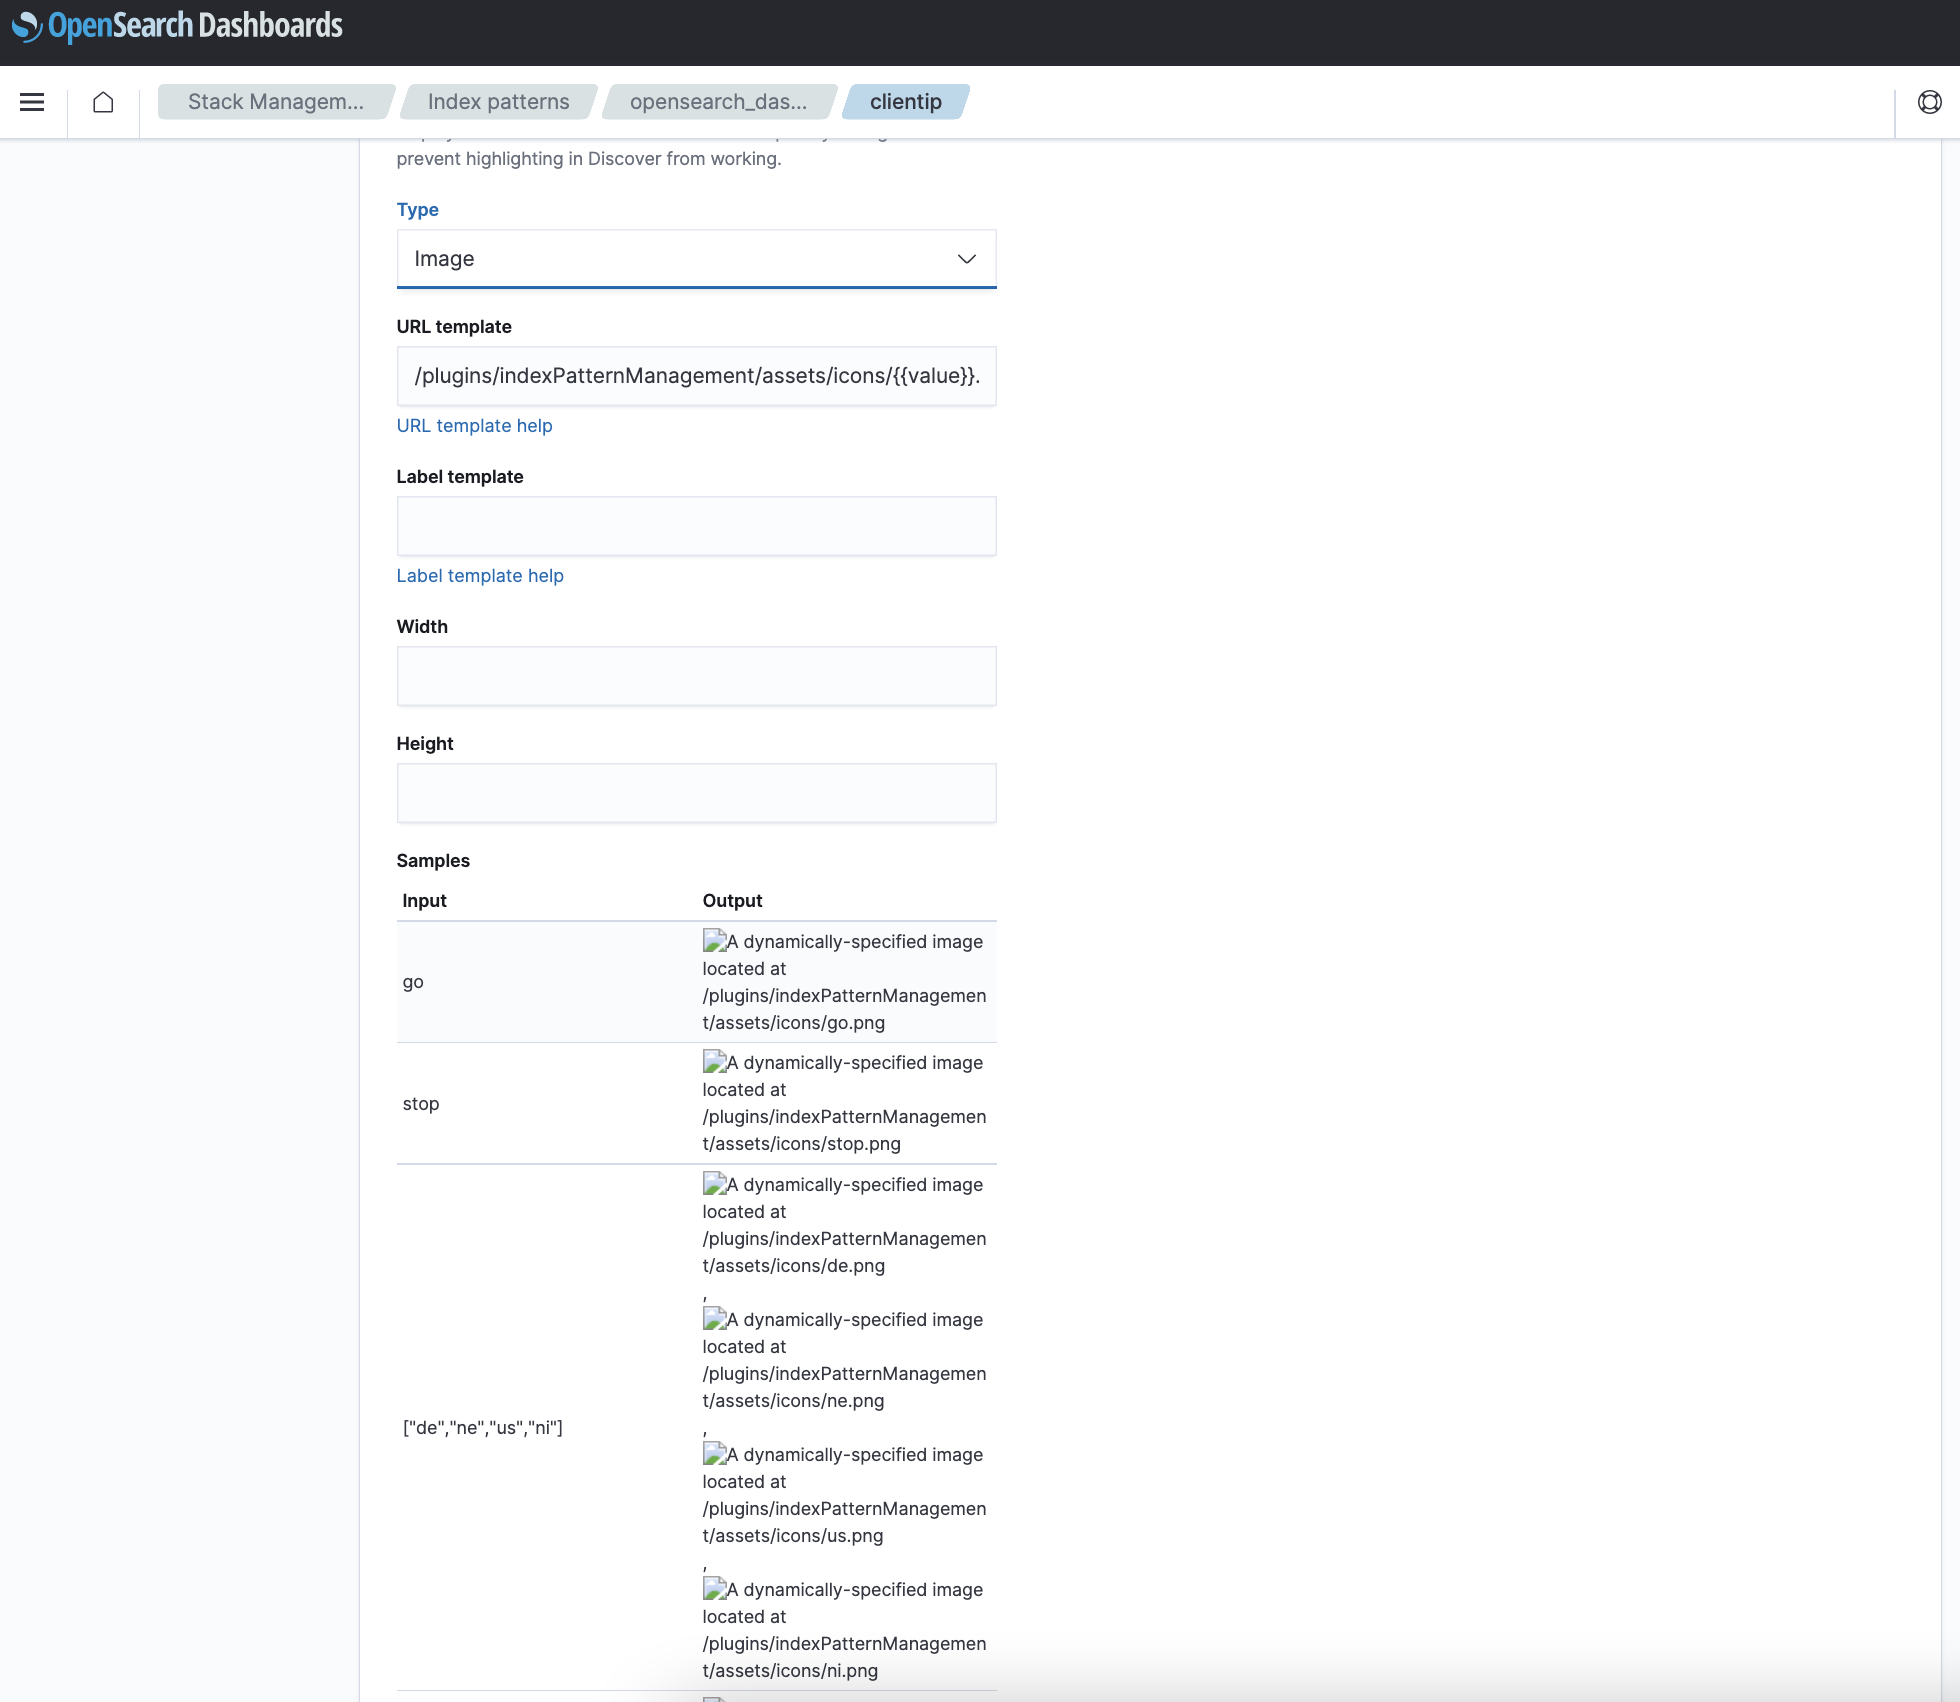Open the Type dropdown showing Image

click(696, 258)
